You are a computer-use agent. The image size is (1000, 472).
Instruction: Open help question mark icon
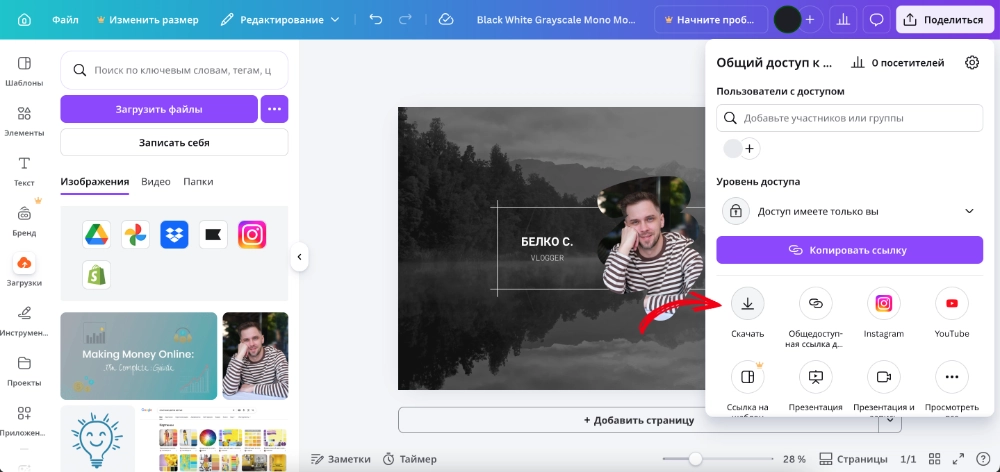pos(983,459)
